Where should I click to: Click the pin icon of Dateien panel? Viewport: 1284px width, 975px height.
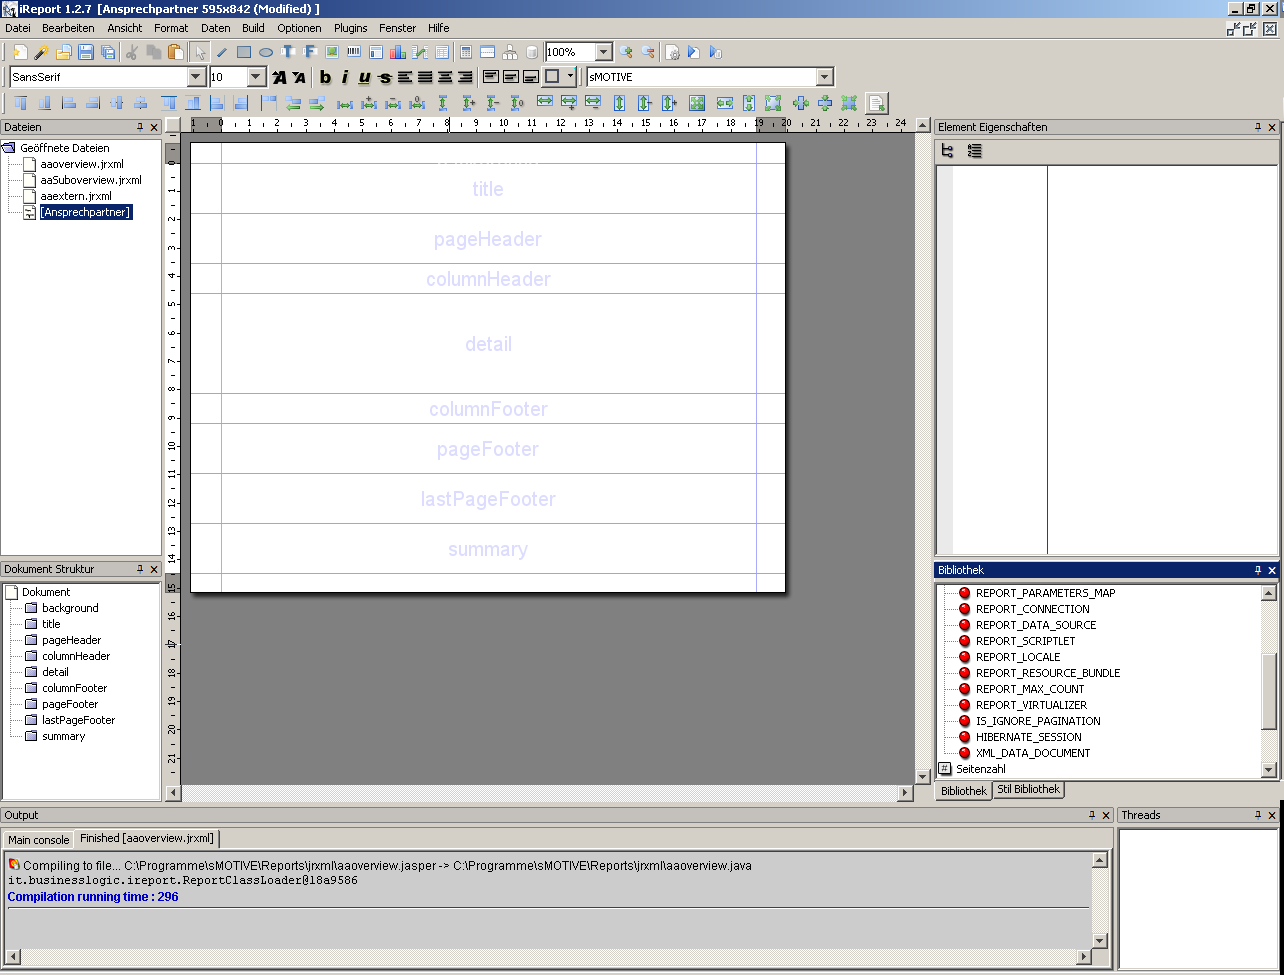coord(140,127)
